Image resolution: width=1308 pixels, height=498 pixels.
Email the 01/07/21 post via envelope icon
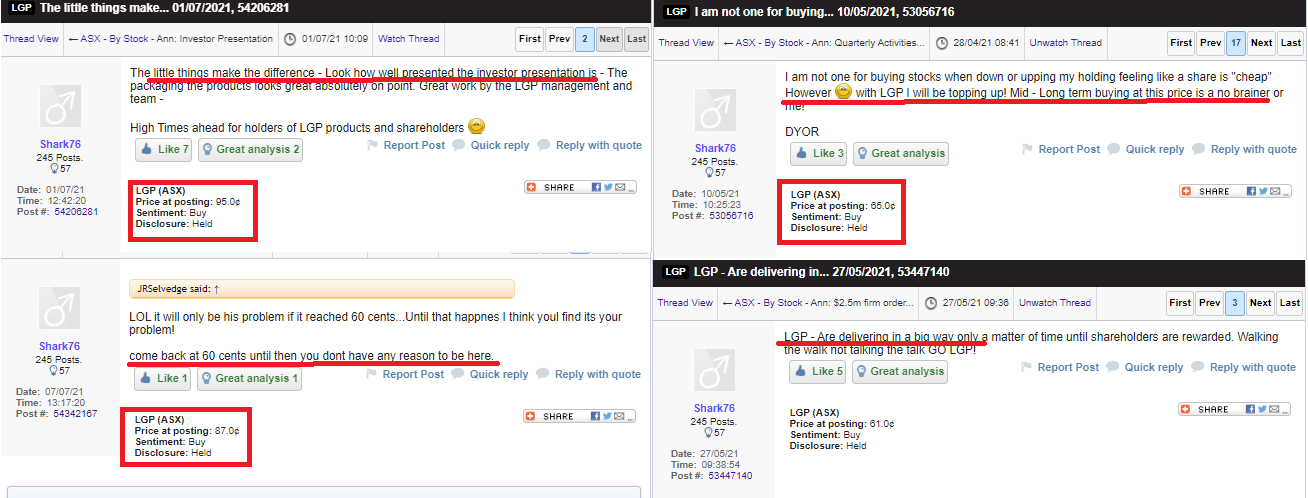click(x=620, y=187)
